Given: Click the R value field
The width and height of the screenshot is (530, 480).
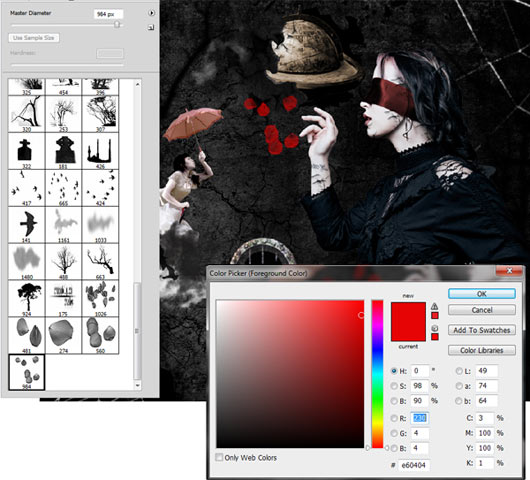Looking at the screenshot, I should (x=419, y=418).
